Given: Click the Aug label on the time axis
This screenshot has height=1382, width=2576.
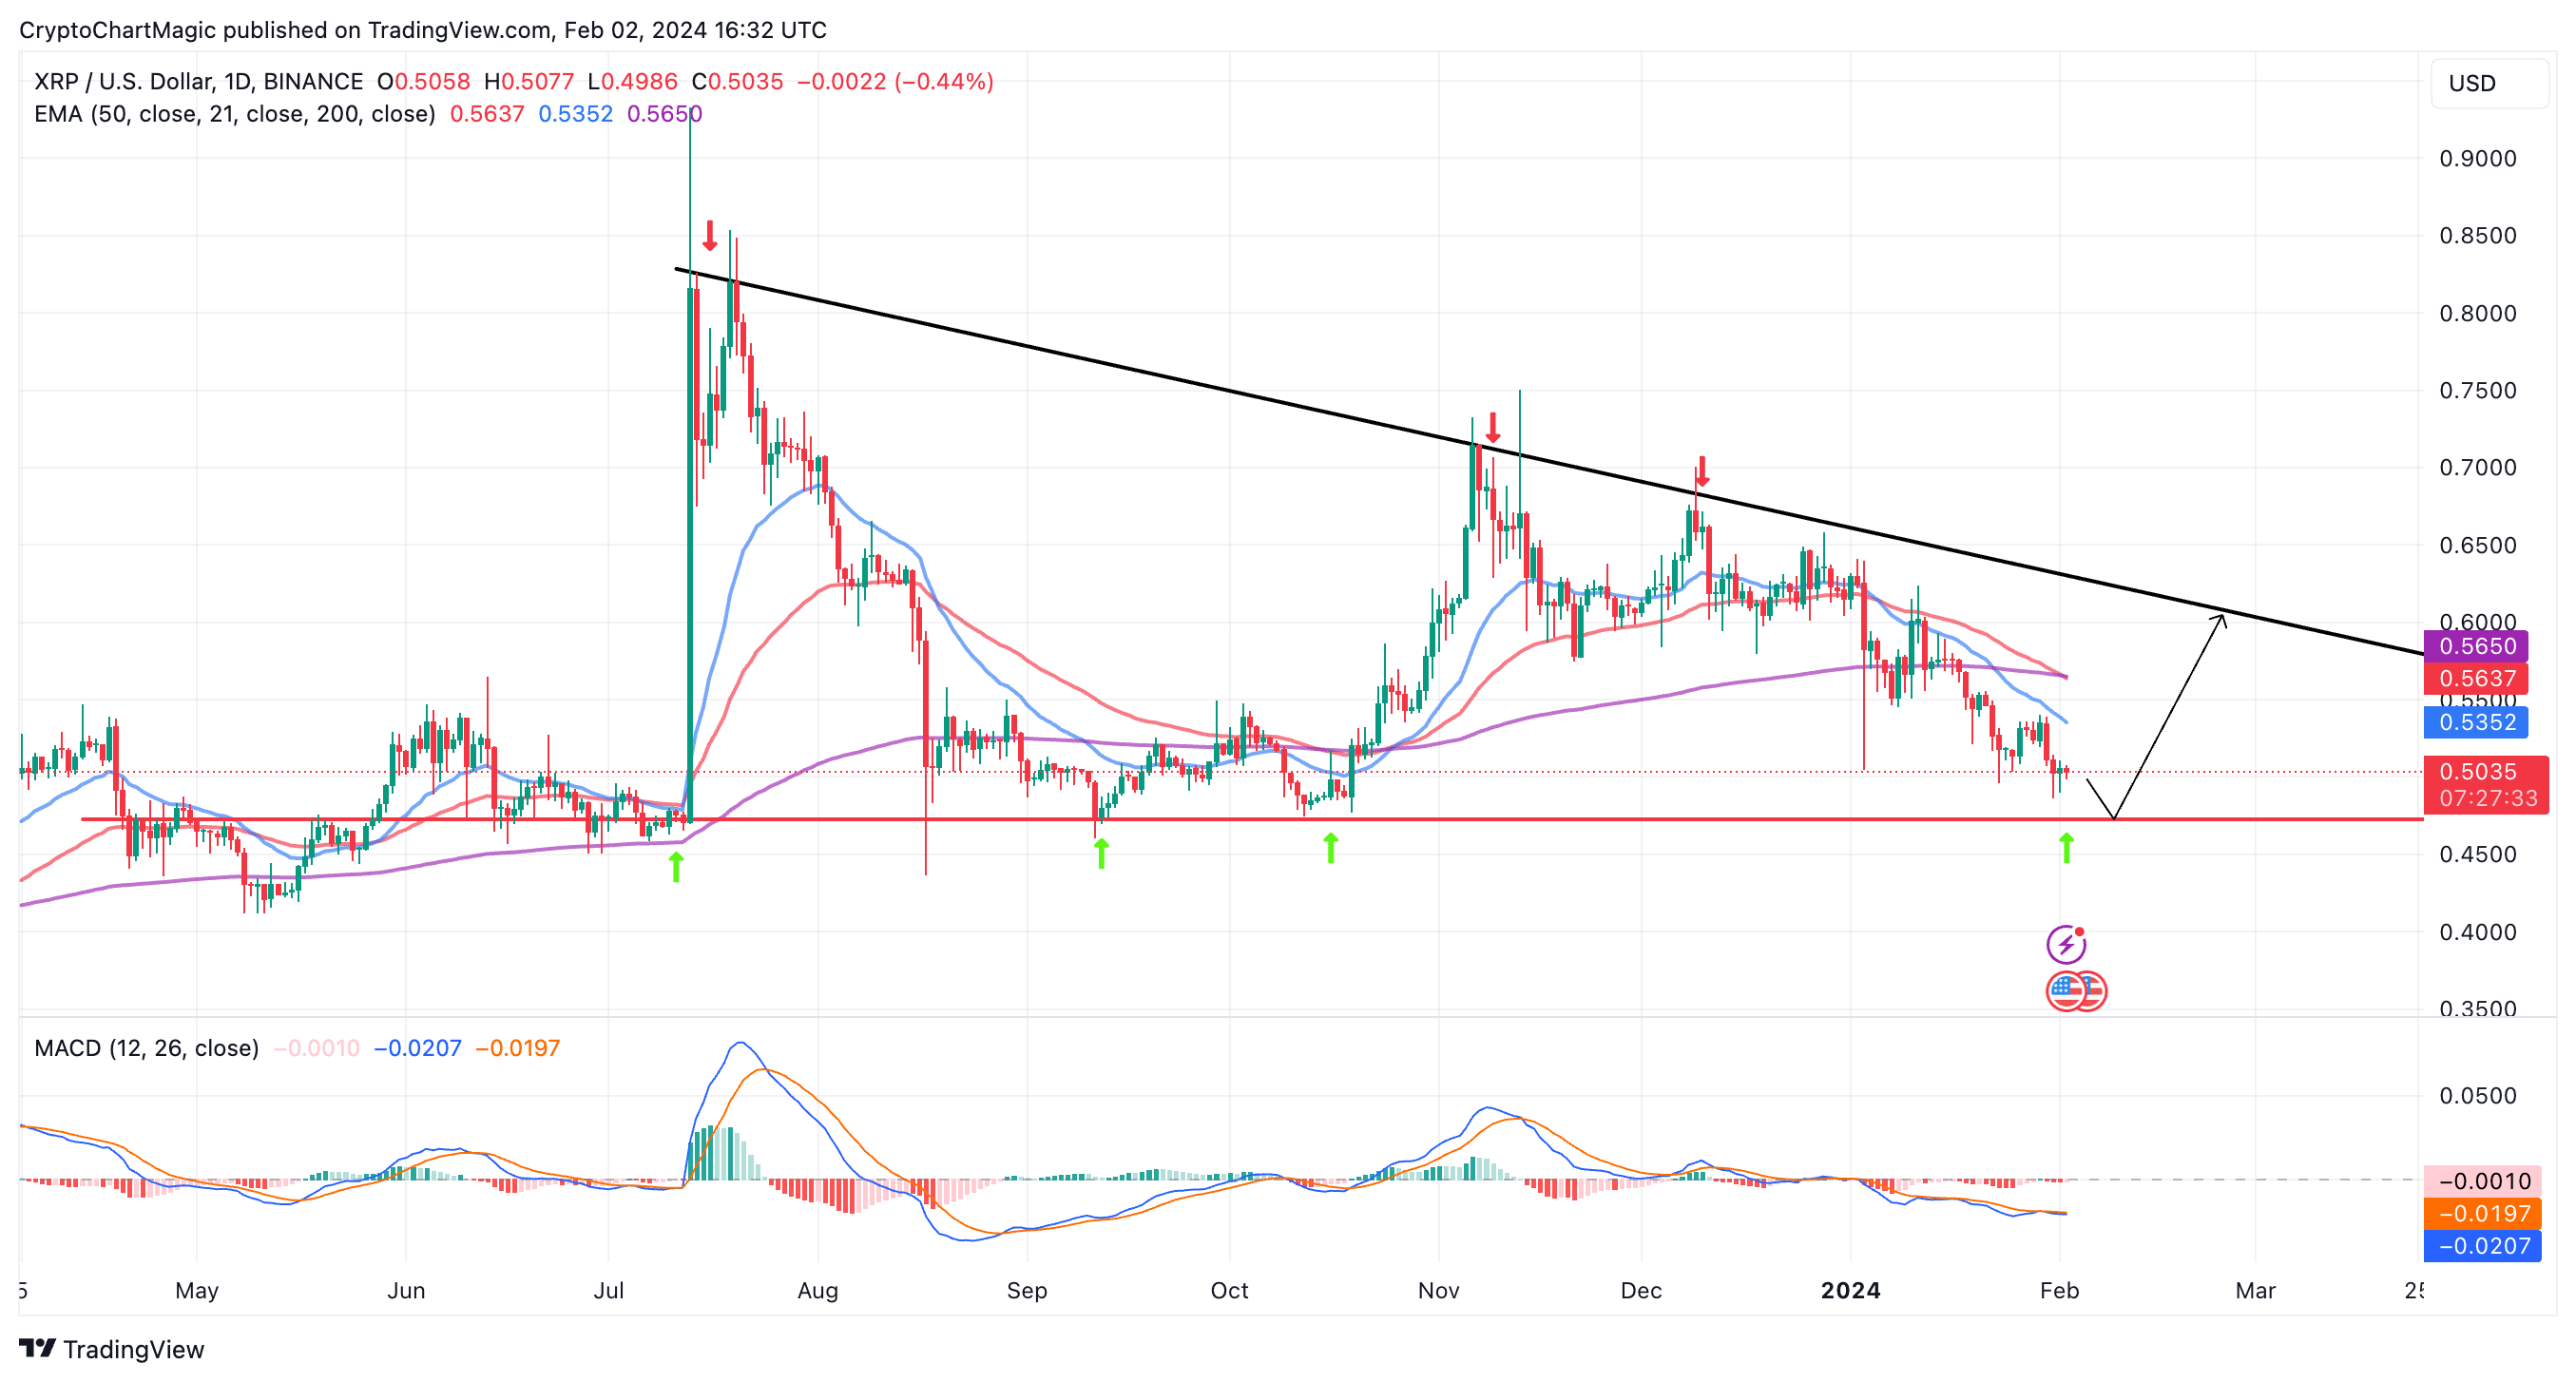Looking at the screenshot, I should pyautogui.click(x=817, y=1290).
